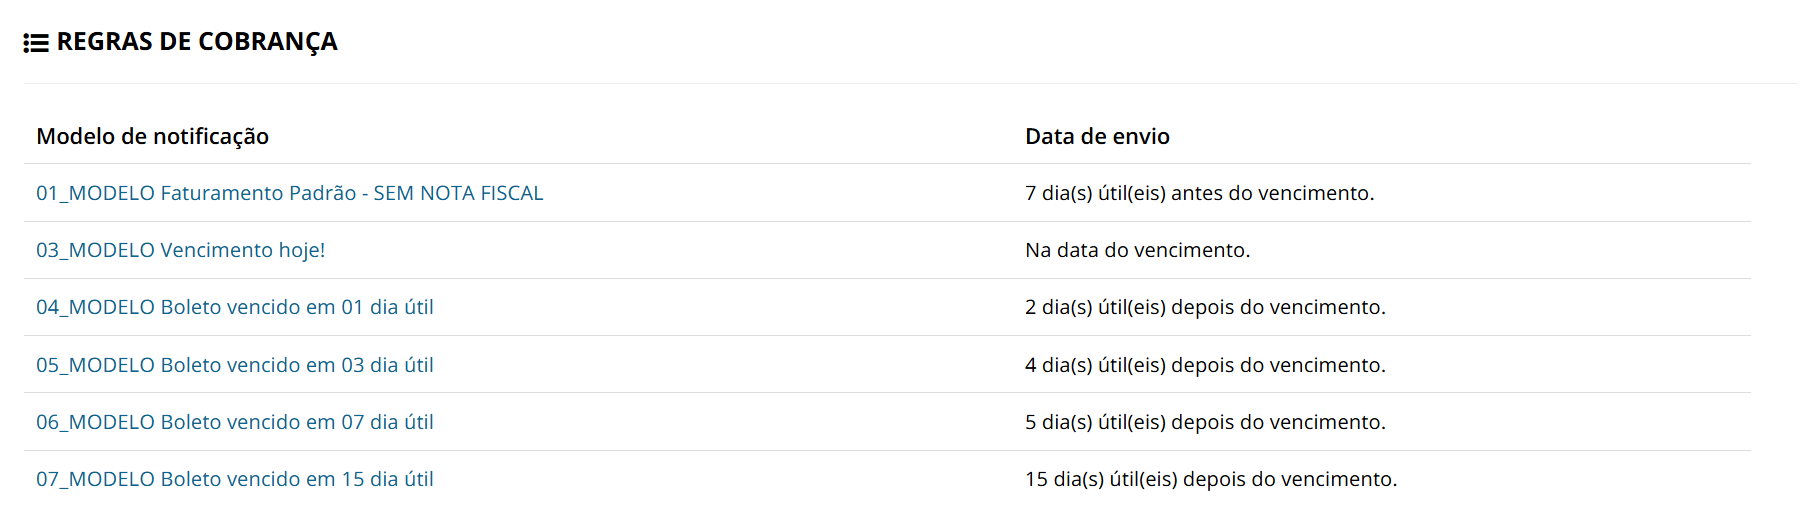Select the '4 dia(s) útil(eis) depois' send date
Viewport: 1817px width, 528px height.
[1205, 365]
